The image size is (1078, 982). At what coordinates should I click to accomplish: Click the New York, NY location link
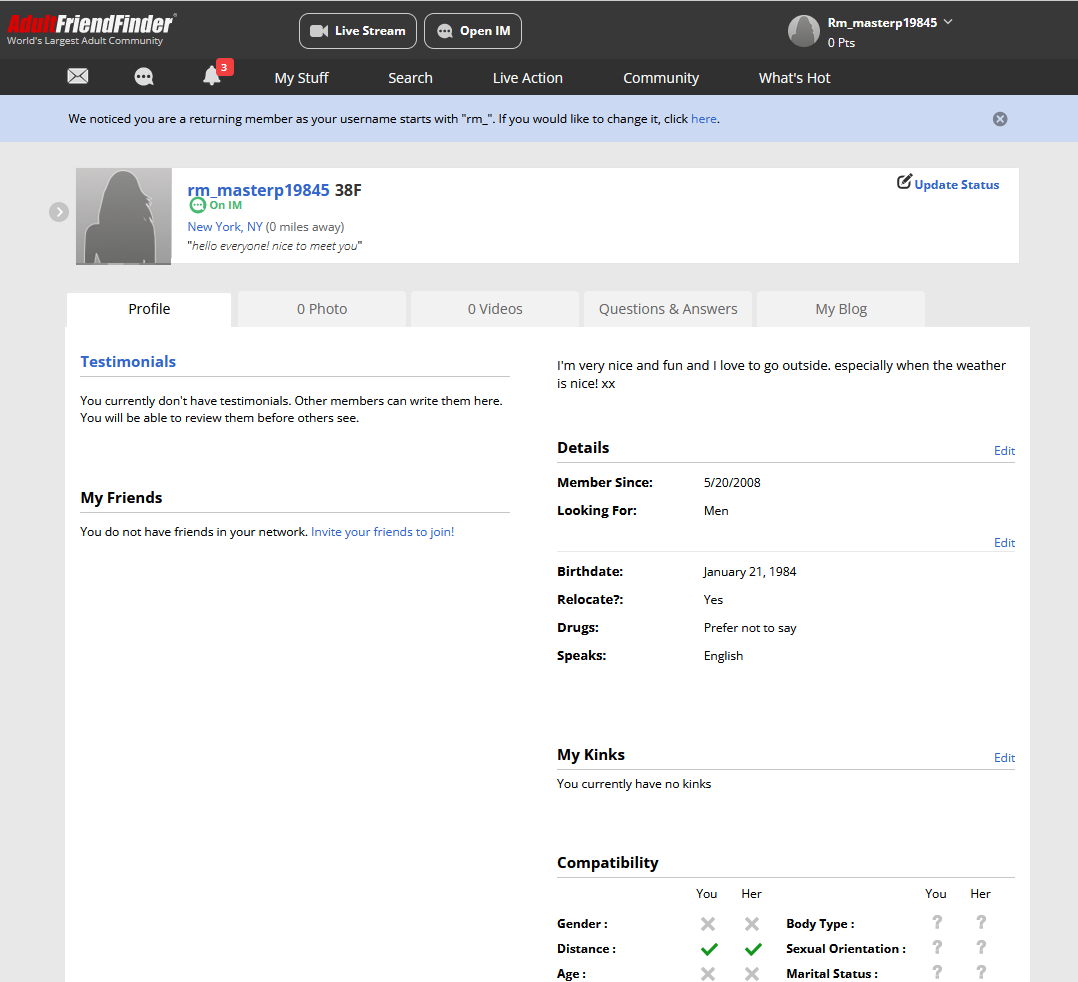point(225,226)
